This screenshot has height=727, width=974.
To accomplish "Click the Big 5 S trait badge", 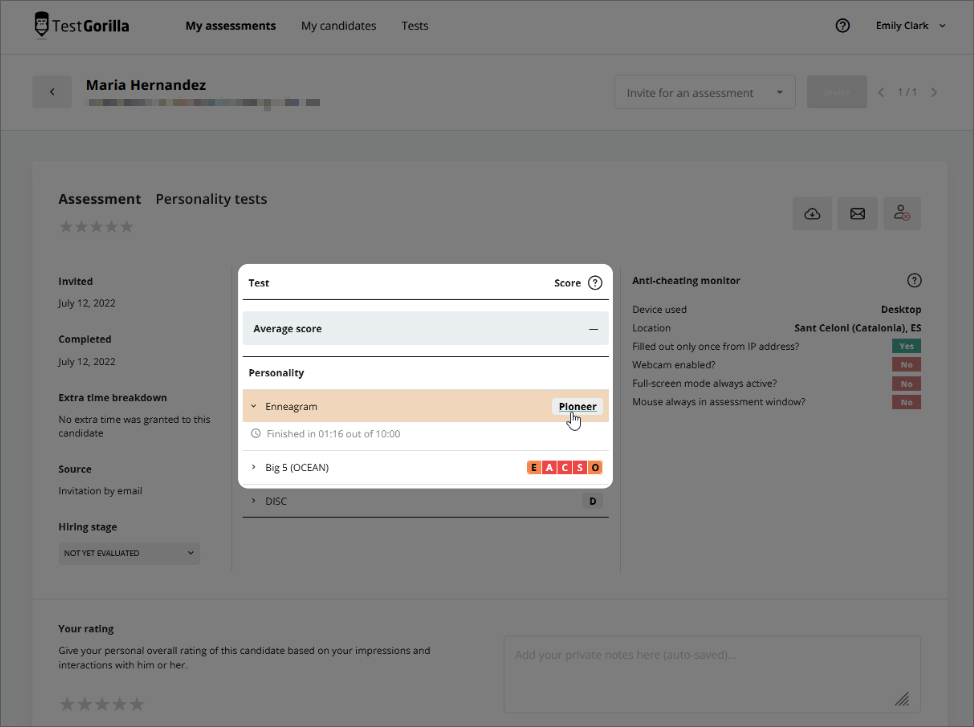I will click(580, 467).
